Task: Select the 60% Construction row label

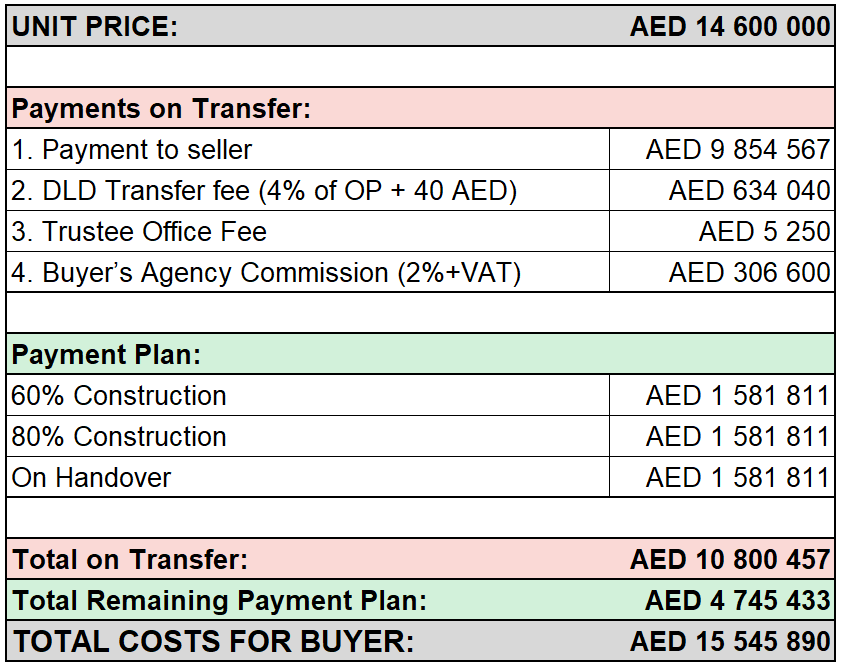Action: 119,396
